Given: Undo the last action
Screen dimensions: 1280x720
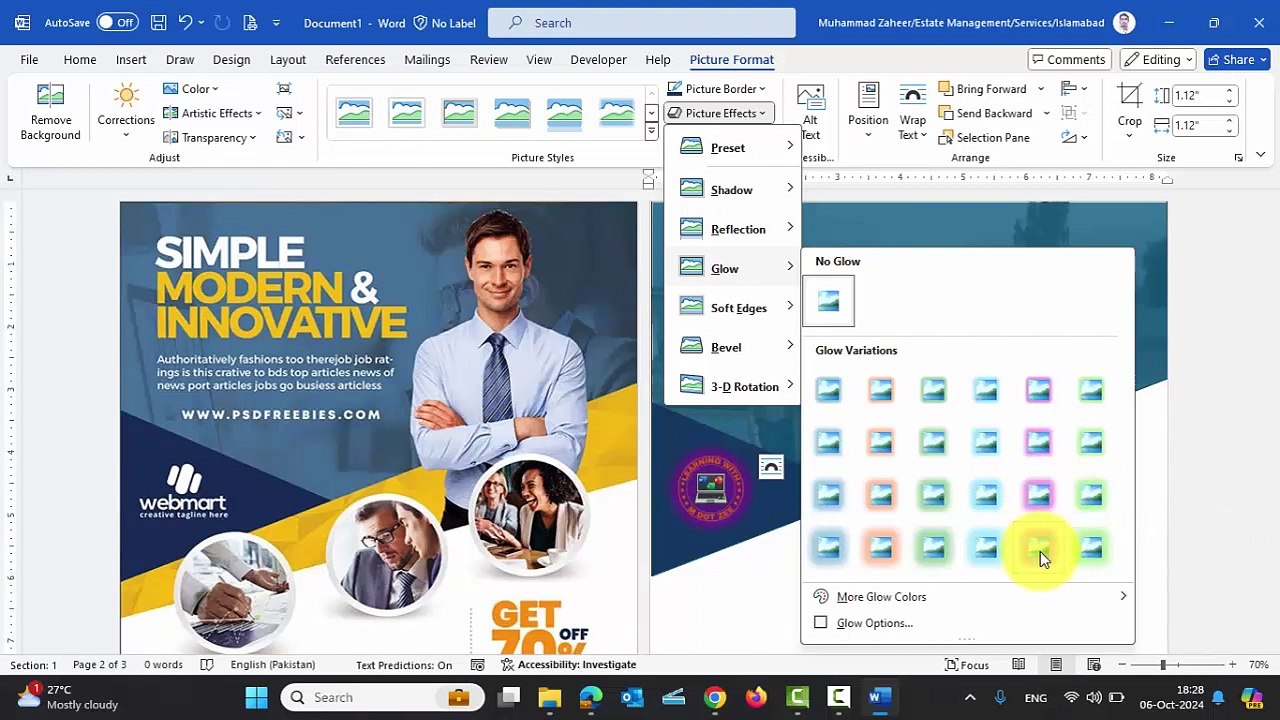Looking at the screenshot, I should pos(185,22).
